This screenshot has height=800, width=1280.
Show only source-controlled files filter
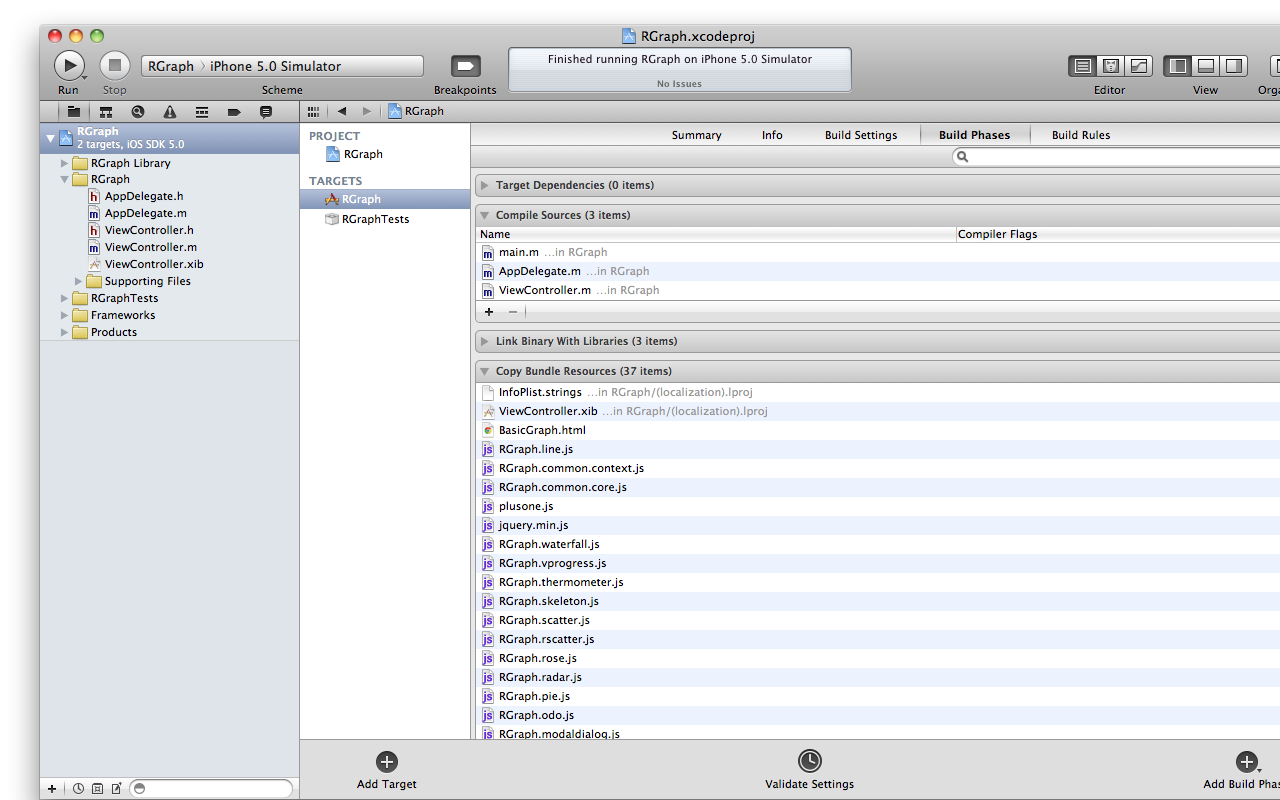pyautogui.click(x=97, y=789)
